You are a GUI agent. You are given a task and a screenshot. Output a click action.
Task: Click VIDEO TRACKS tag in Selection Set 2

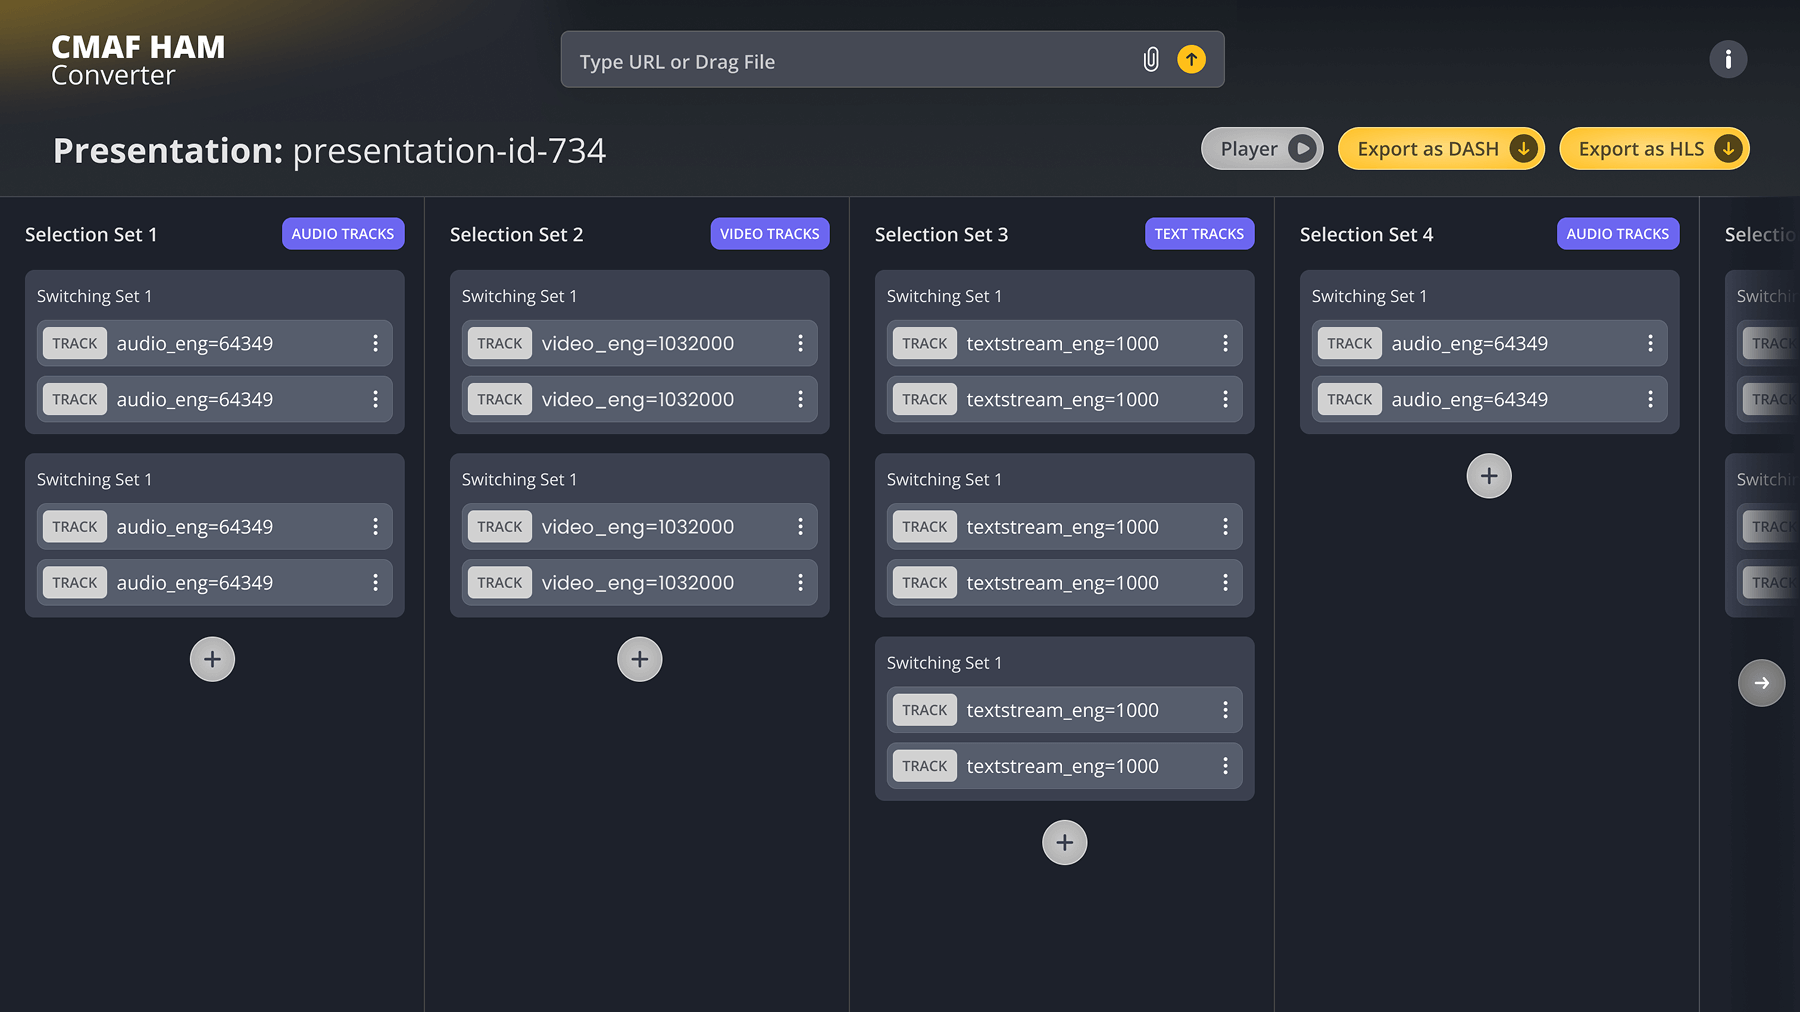(769, 234)
